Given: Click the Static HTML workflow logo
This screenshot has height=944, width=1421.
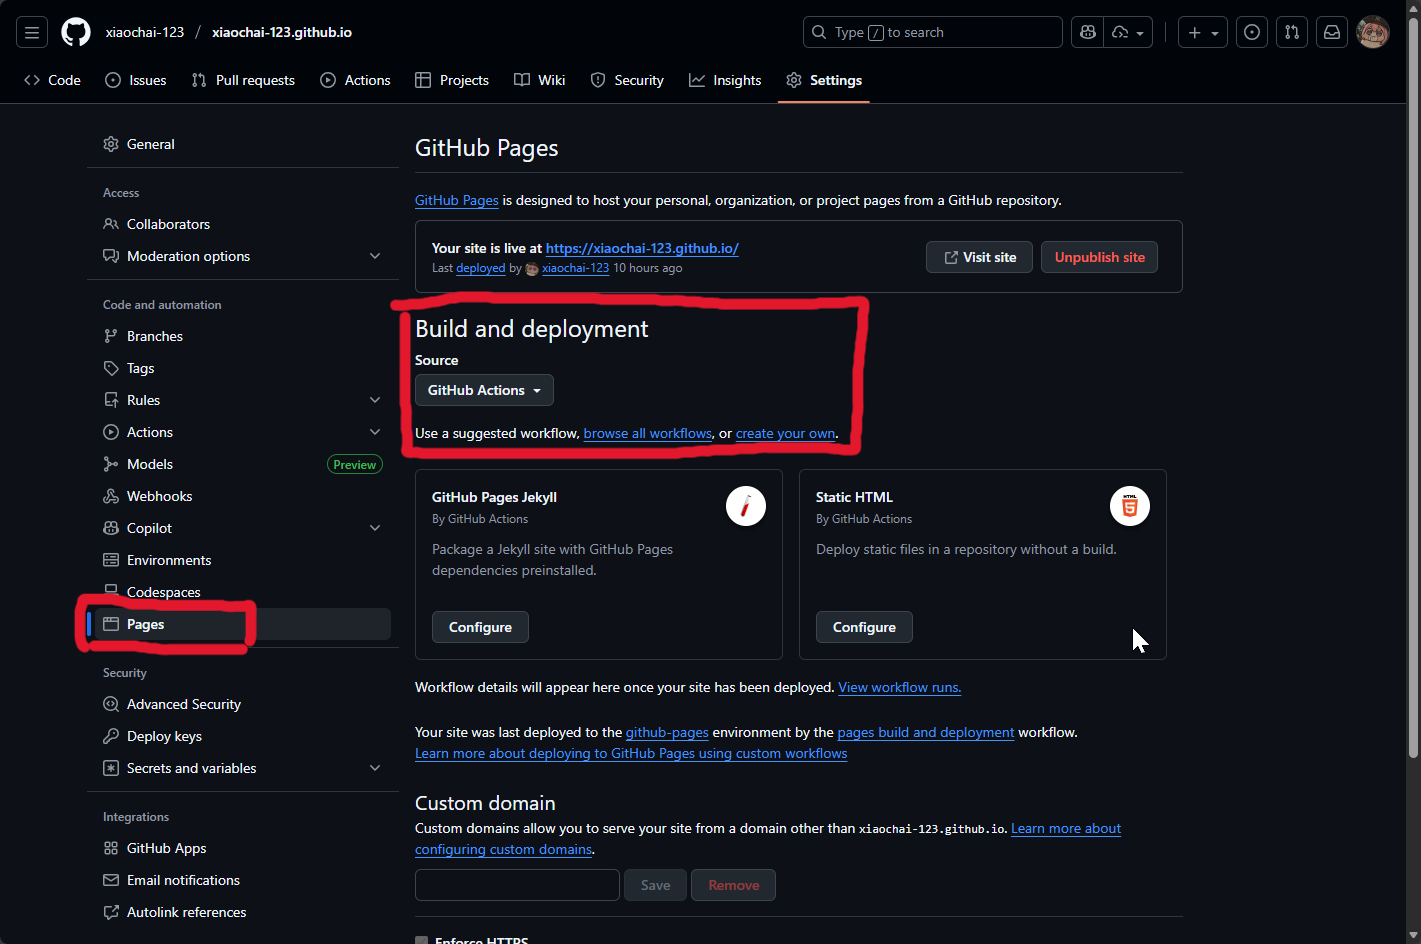Looking at the screenshot, I should pos(1129,507).
